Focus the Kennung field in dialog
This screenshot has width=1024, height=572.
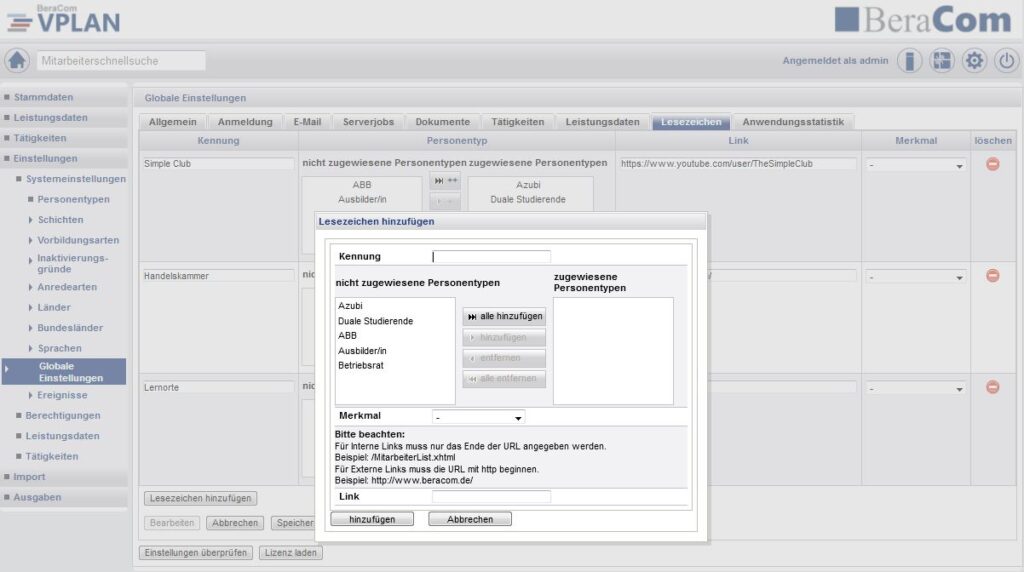click(x=491, y=257)
